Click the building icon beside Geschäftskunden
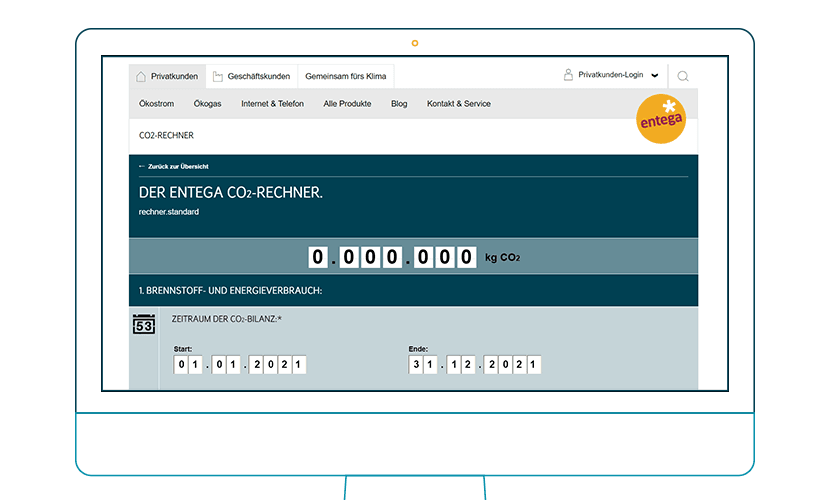Viewport: 830px width, 500px height. (x=218, y=77)
